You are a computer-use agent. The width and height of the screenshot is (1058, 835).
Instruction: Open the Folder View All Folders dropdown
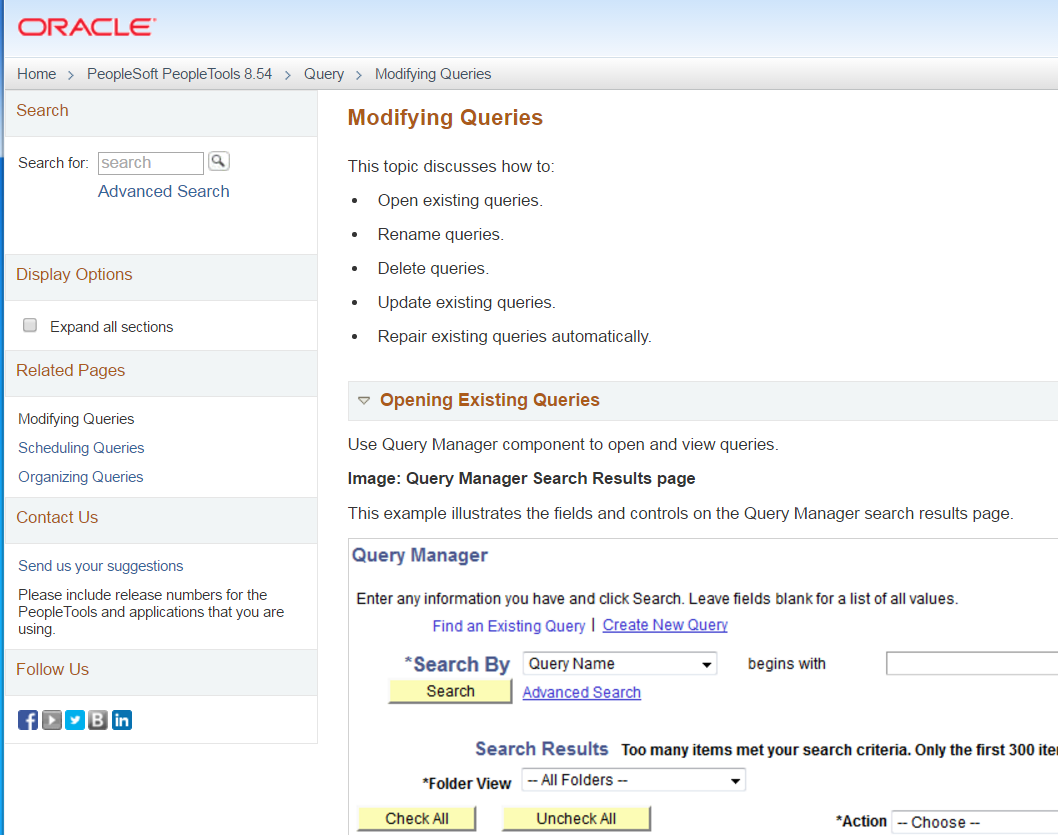pos(634,780)
